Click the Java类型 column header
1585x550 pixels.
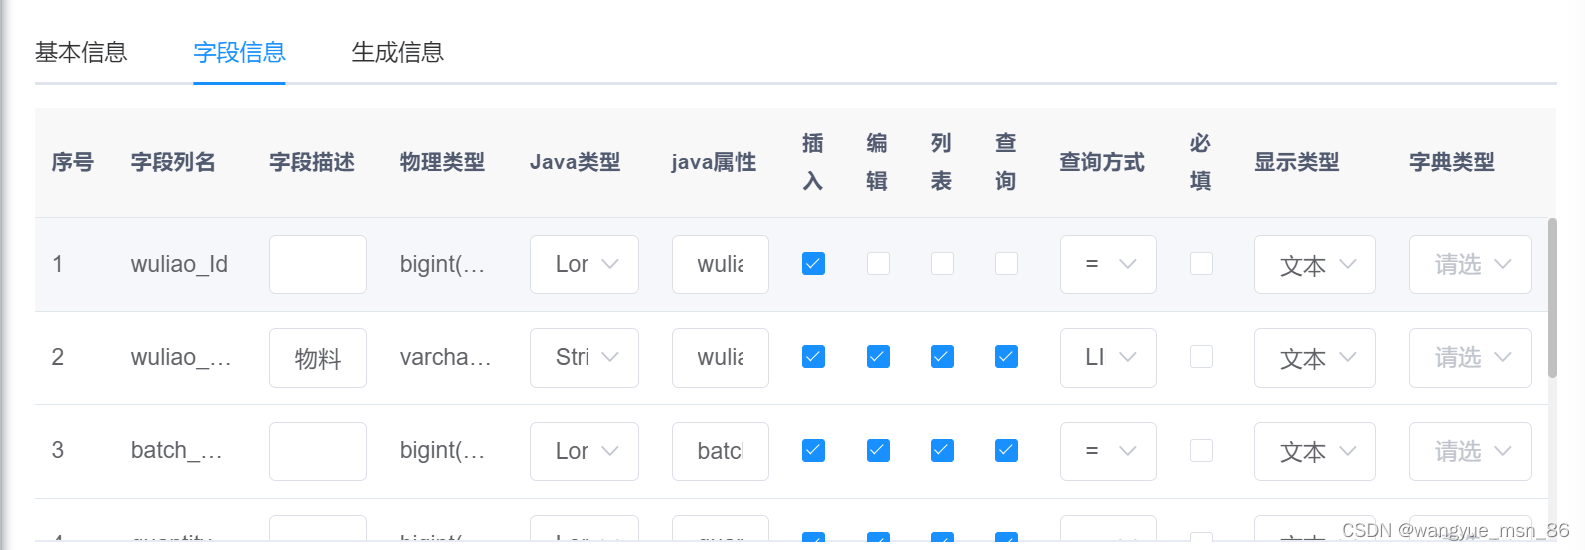tap(575, 162)
